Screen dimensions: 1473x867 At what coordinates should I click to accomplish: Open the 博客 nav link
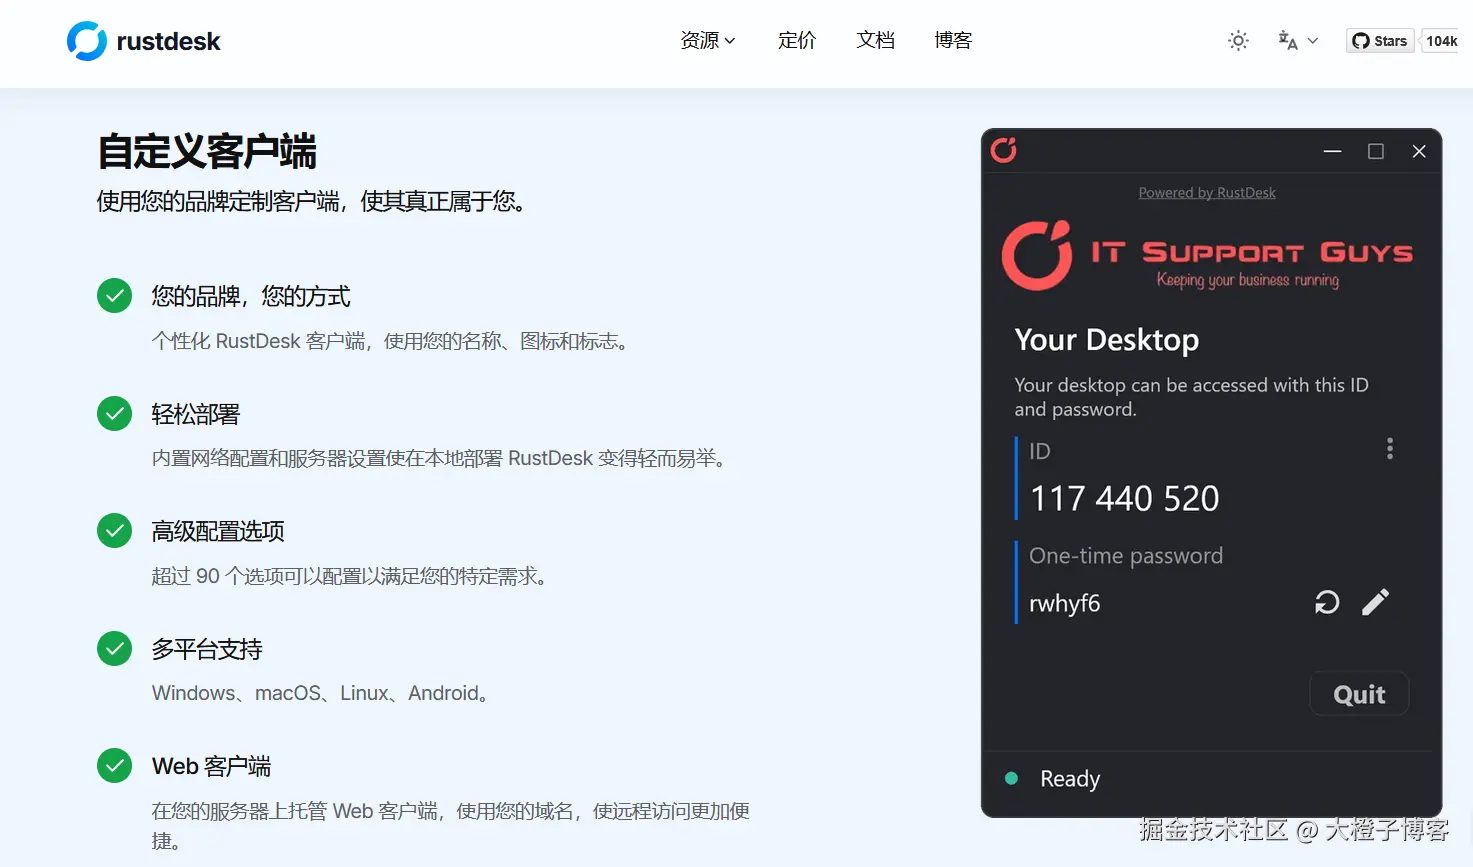953,40
